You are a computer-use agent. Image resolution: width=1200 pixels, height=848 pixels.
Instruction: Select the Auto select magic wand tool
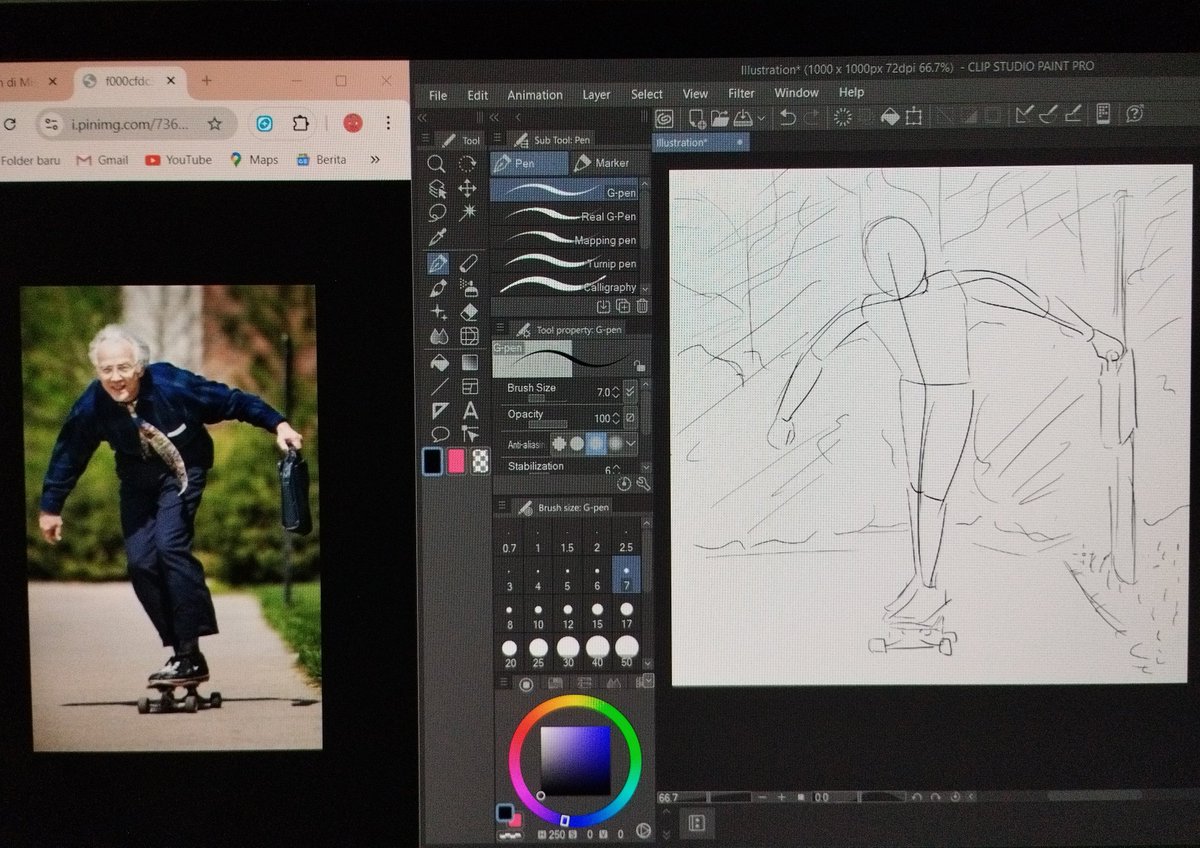pos(467,213)
